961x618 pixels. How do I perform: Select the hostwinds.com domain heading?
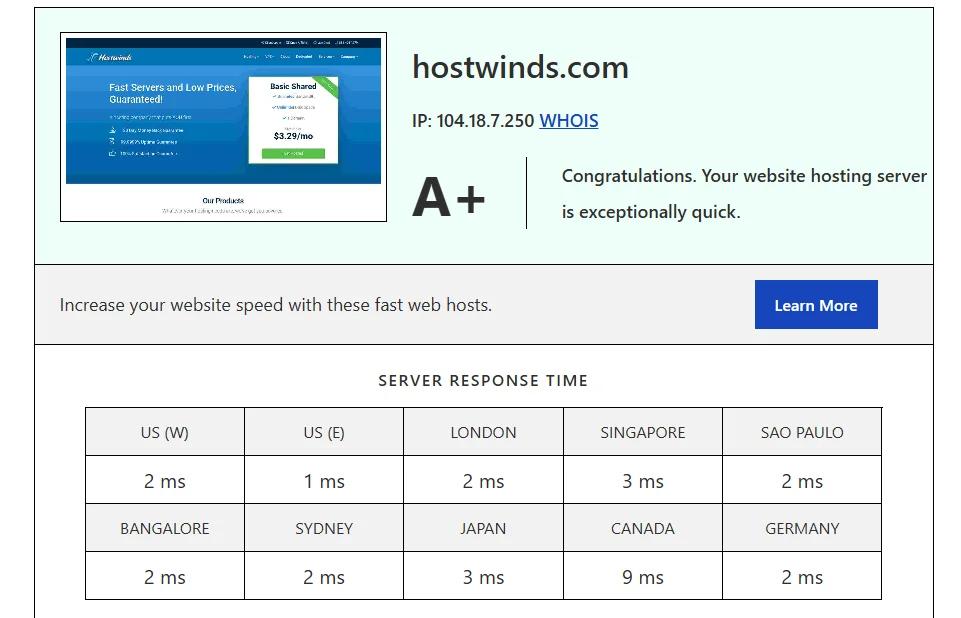520,67
